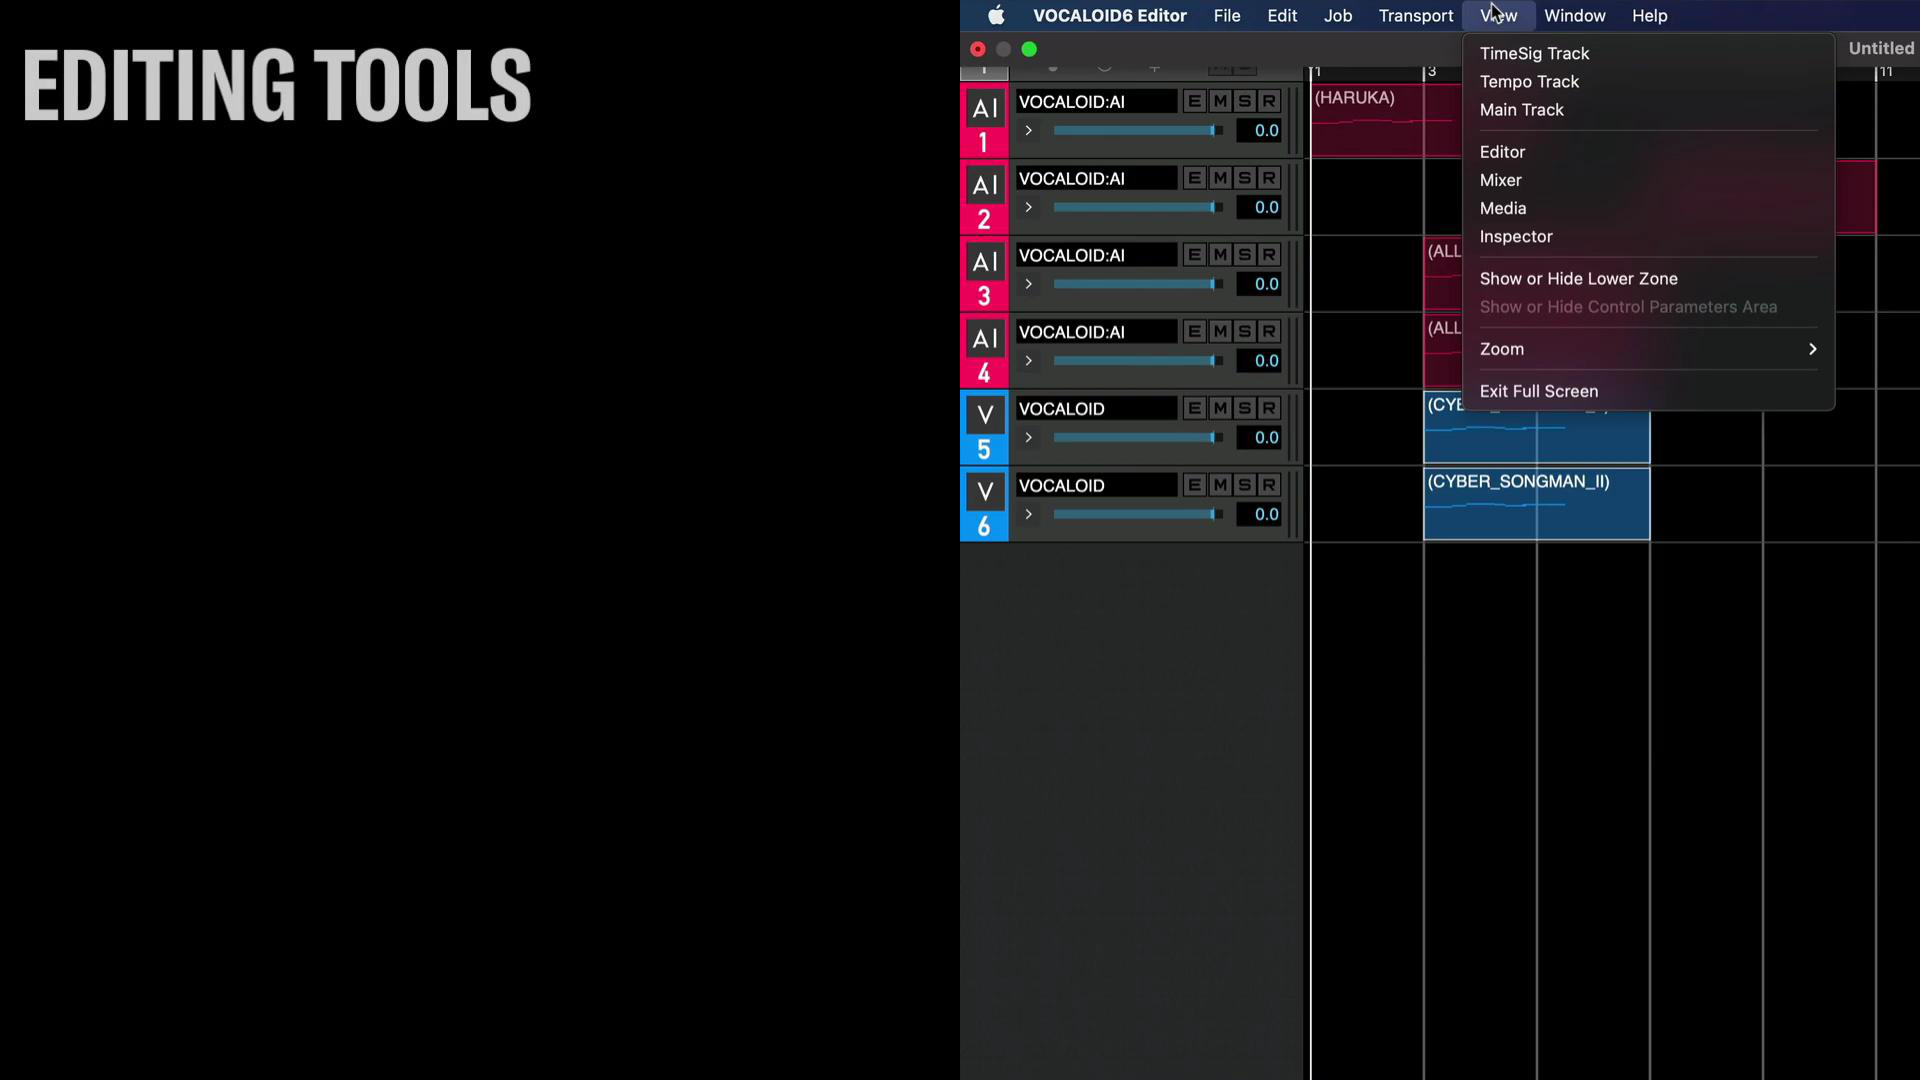1920x1080 pixels.
Task: Select Main Track menu entry
Action: pos(1648,110)
